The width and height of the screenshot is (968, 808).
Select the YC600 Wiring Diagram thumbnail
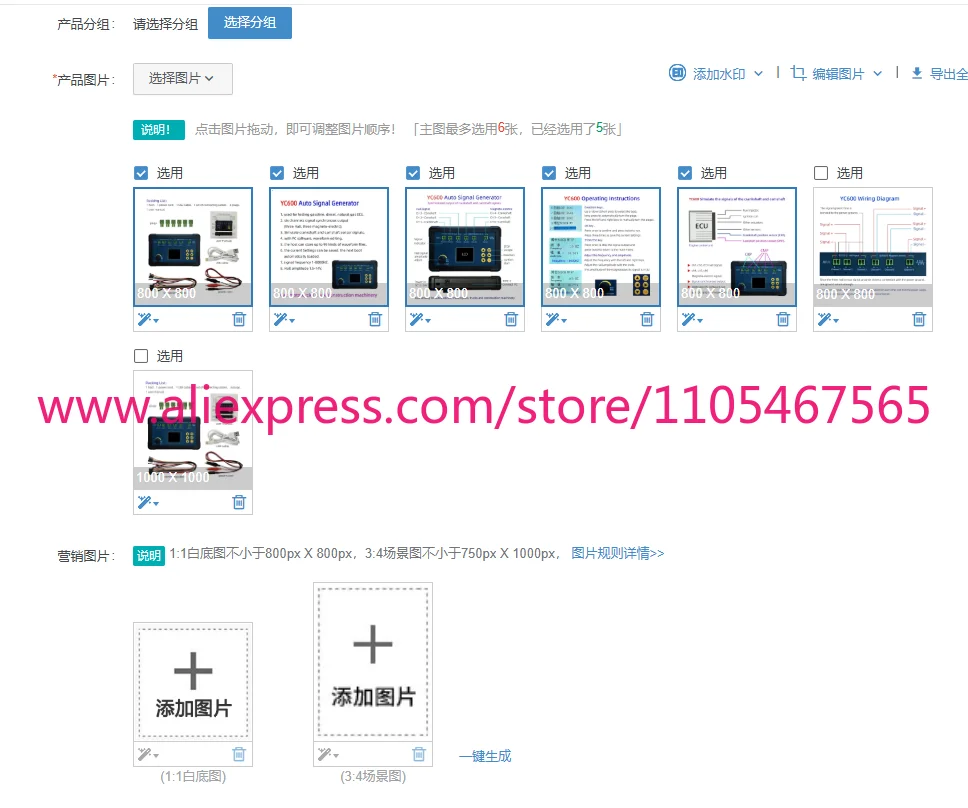[873, 247]
